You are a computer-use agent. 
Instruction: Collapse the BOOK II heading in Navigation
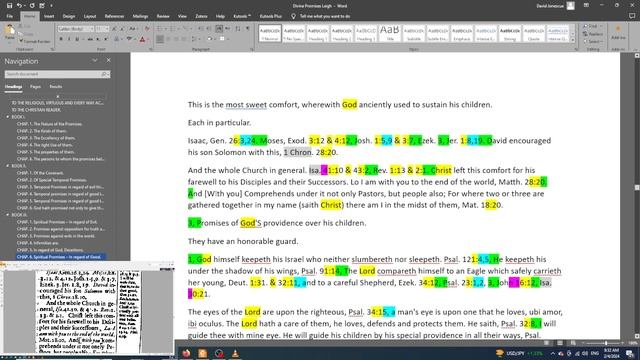click(x=8, y=166)
